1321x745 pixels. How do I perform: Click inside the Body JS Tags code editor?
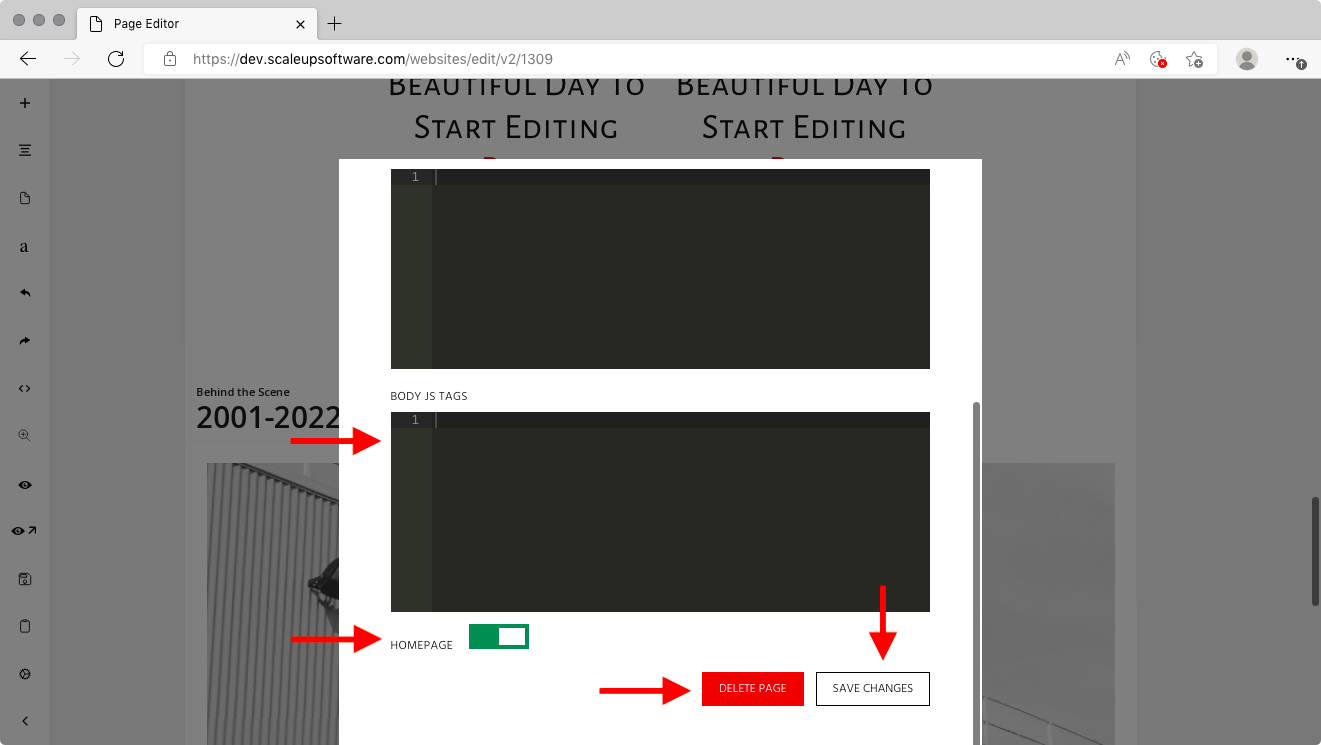pos(660,512)
